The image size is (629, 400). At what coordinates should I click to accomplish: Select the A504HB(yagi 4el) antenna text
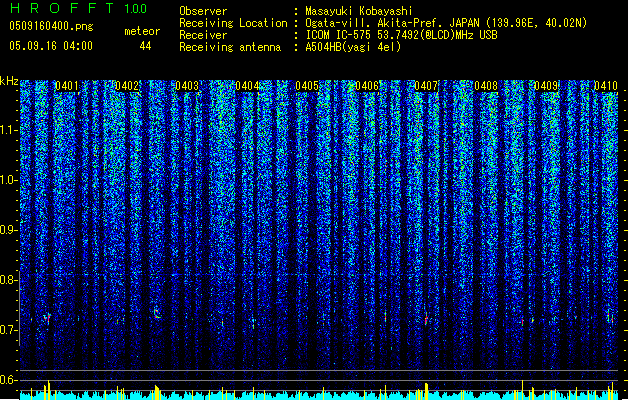tap(353, 47)
